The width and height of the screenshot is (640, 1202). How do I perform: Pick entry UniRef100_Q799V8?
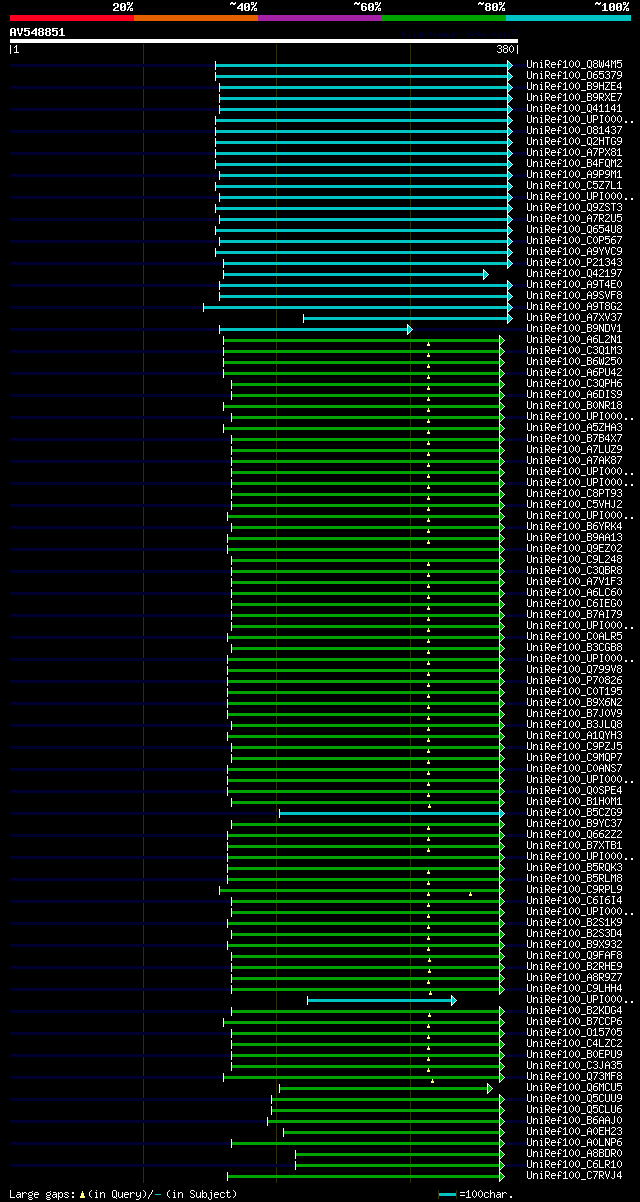[x=575, y=669]
